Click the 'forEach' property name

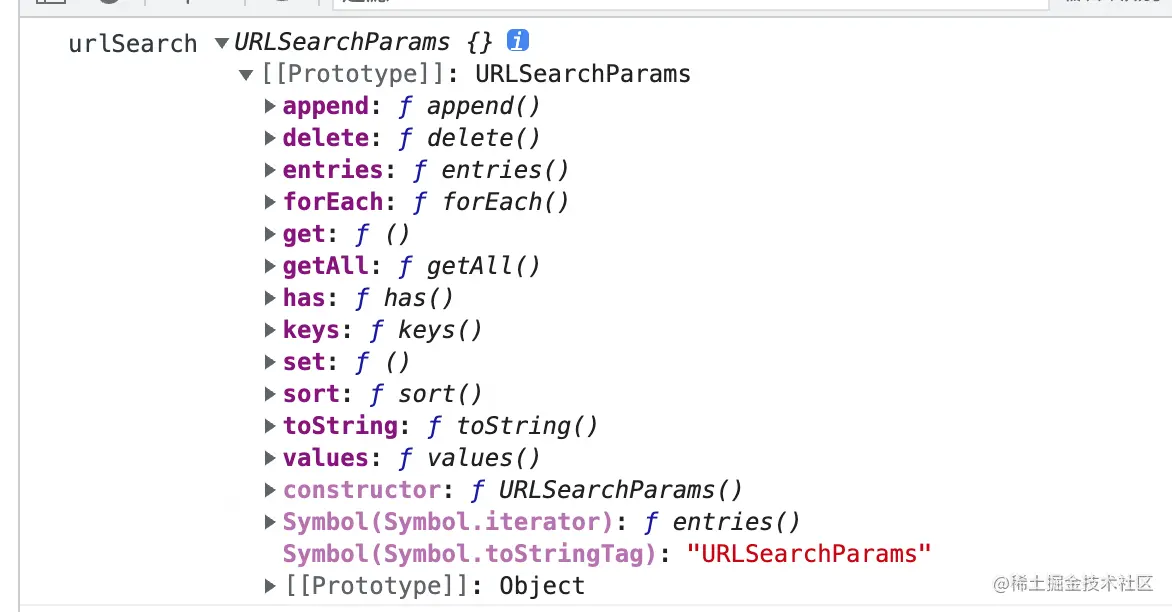pyautogui.click(x=333, y=202)
